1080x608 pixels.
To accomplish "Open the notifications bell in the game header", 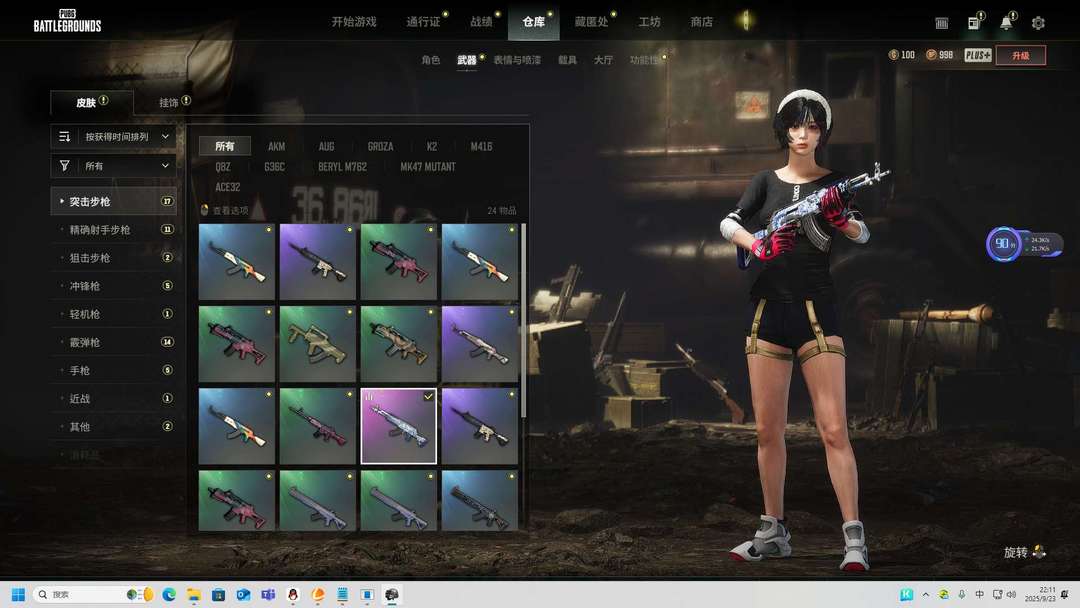I will tap(1006, 23).
